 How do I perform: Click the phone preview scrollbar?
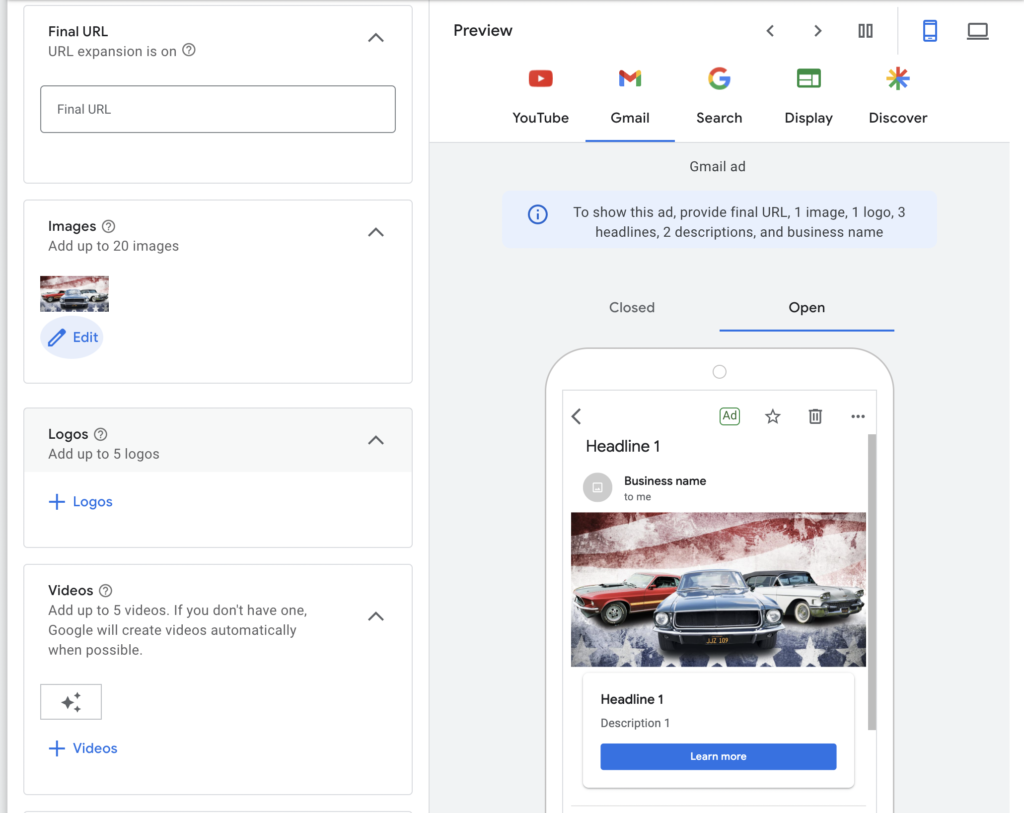pos(872,582)
